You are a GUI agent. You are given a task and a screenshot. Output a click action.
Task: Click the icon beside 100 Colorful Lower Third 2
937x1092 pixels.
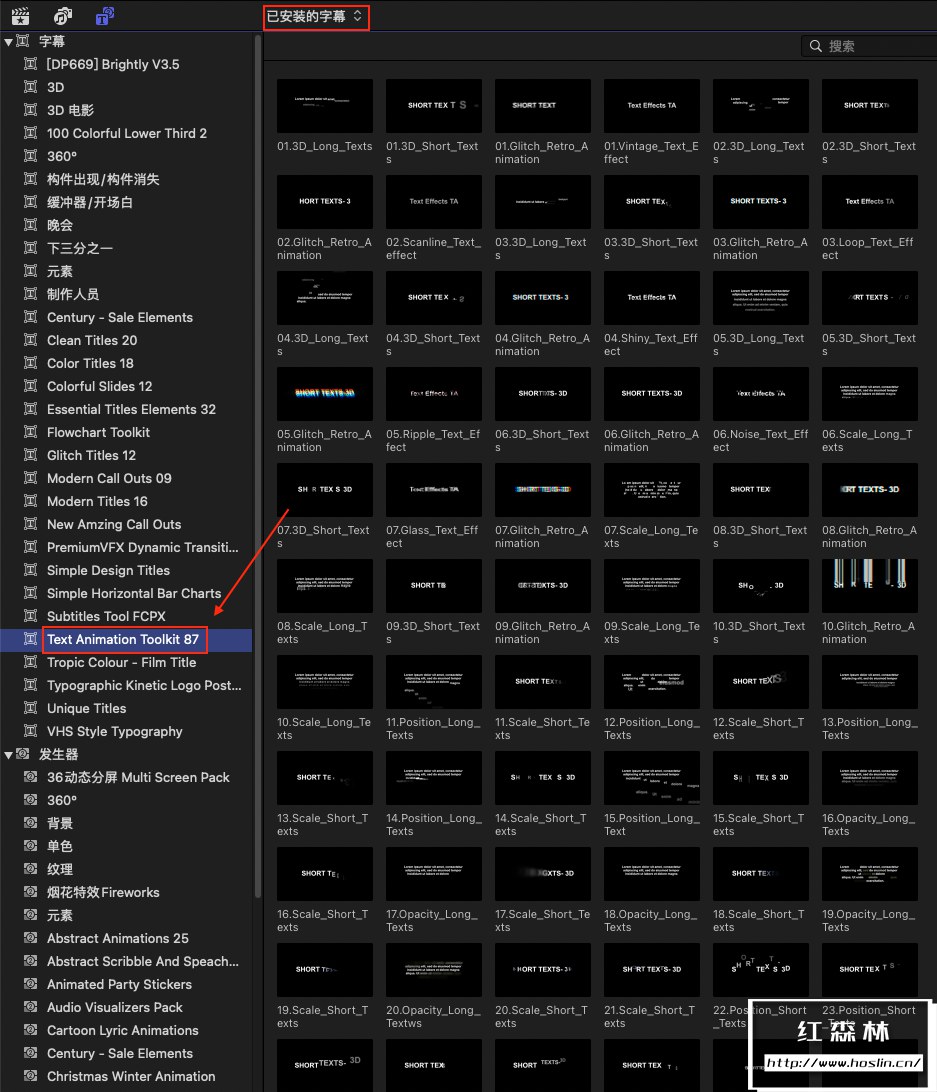pyautogui.click(x=31, y=133)
